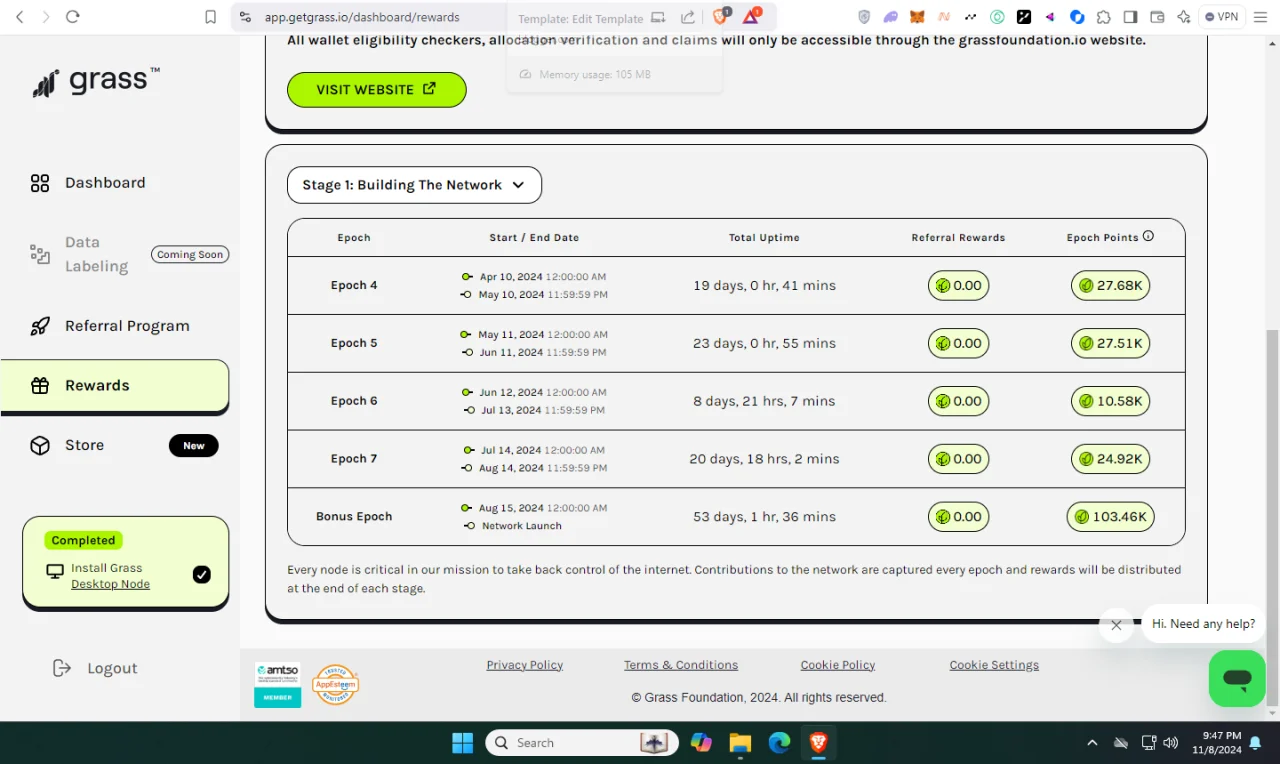
Task: Open File Explorer from the taskbar
Action: coord(740,743)
